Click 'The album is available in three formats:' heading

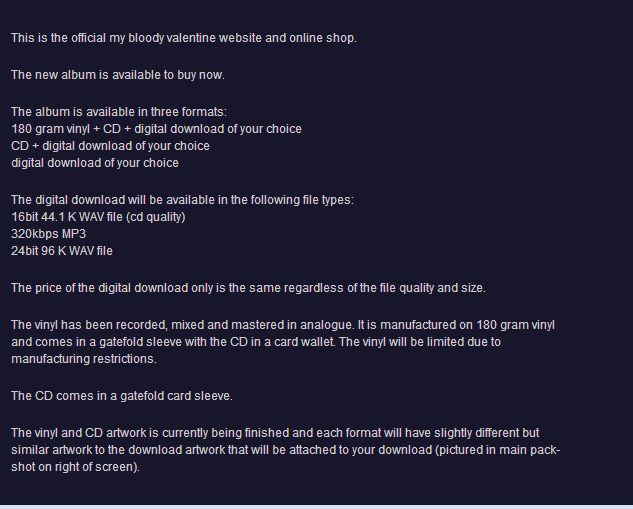119,112
